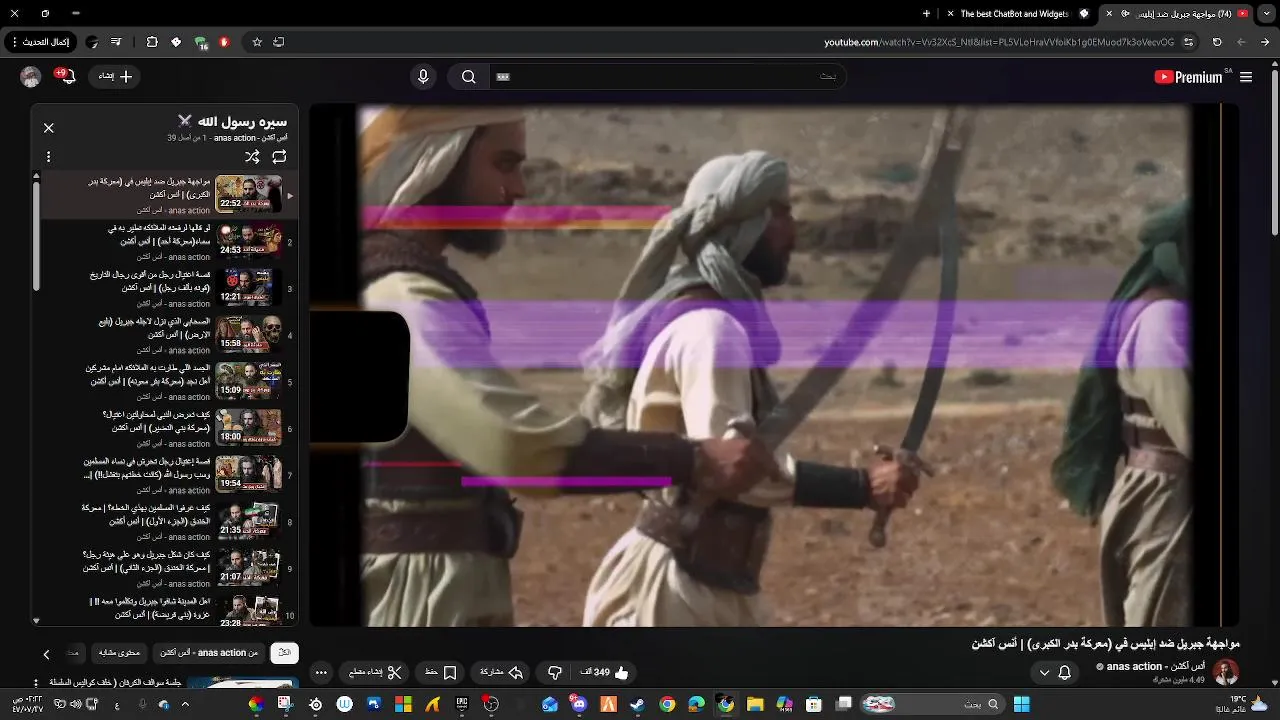The width and height of the screenshot is (1280, 720).
Task: Open YouTube notifications bell with 9+ badge
Action: 66,77
